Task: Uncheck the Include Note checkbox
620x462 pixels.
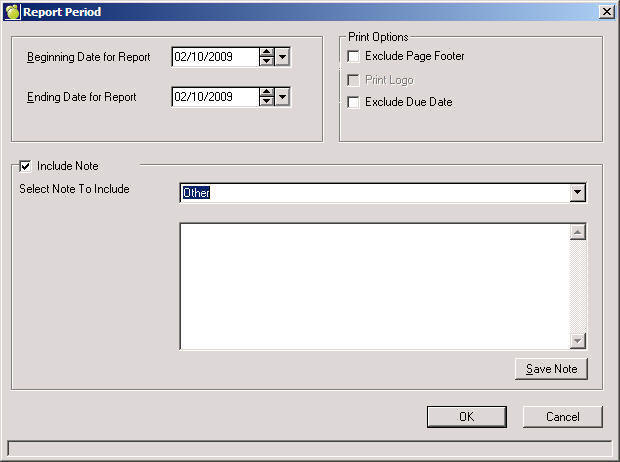Action: pyautogui.click(x=26, y=166)
